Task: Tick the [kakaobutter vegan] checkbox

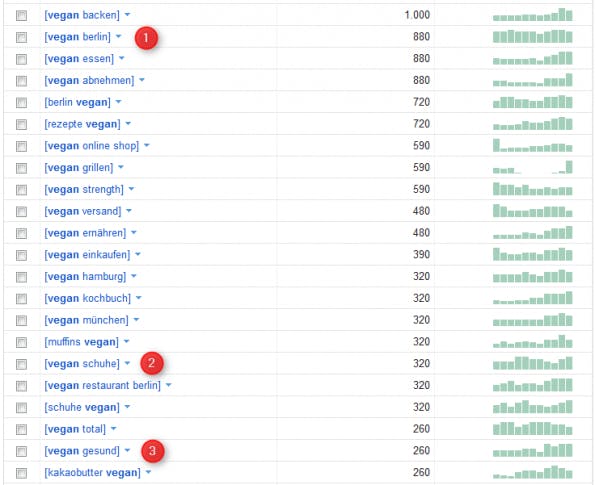Action: [x=21, y=473]
